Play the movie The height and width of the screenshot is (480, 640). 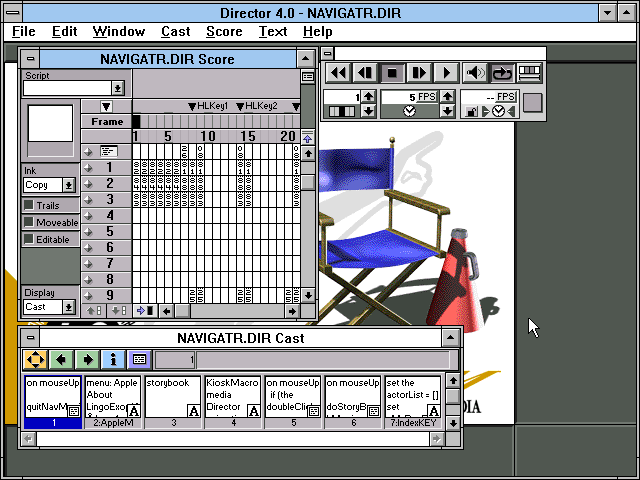coord(446,73)
